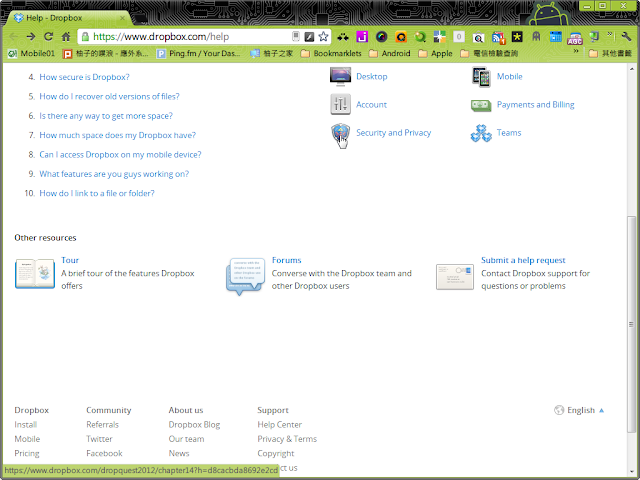Open the 柚子之家 bookmark
Viewport: 640px width, 480px height.
point(271,53)
